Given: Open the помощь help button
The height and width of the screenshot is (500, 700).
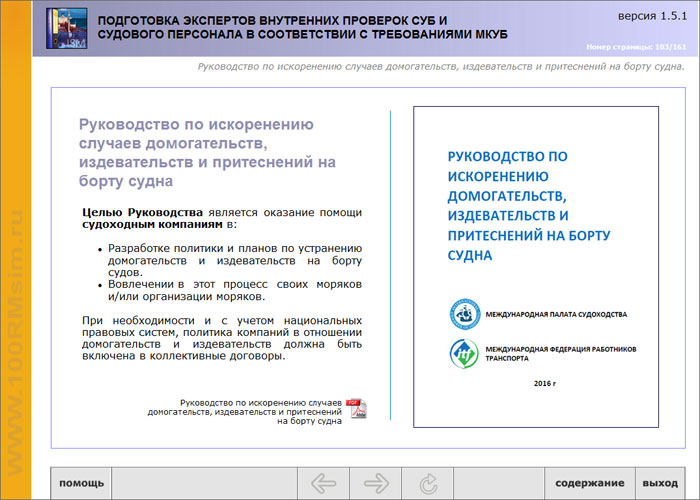Looking at the screenshot, I should click(81, 483).
